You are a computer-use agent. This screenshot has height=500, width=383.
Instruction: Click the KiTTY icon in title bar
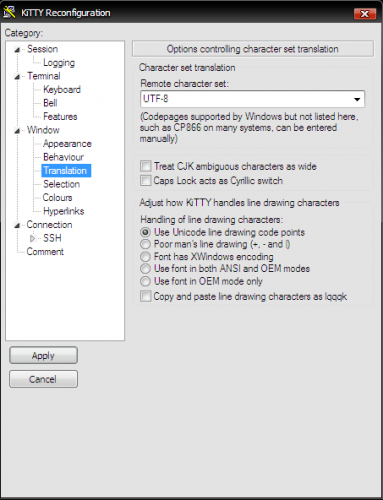tap(9, 12)
